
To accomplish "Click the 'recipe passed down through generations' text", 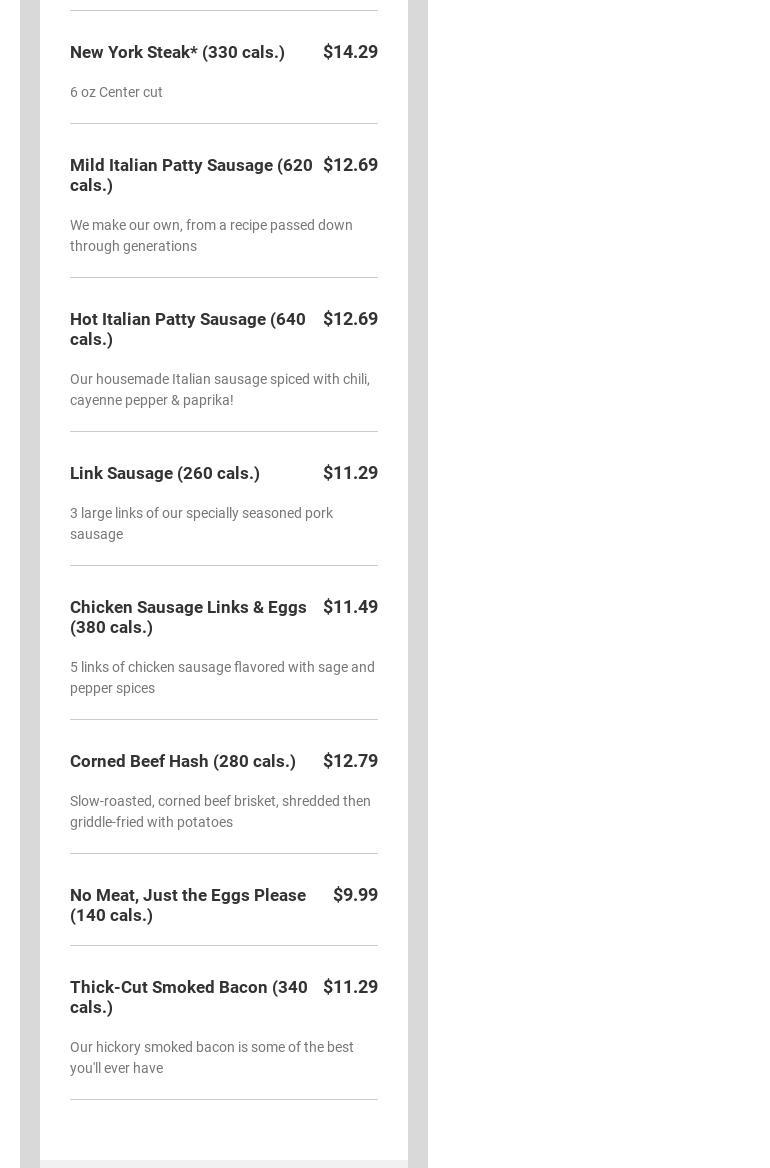I will pyautogui.click(x=211, y=235).
